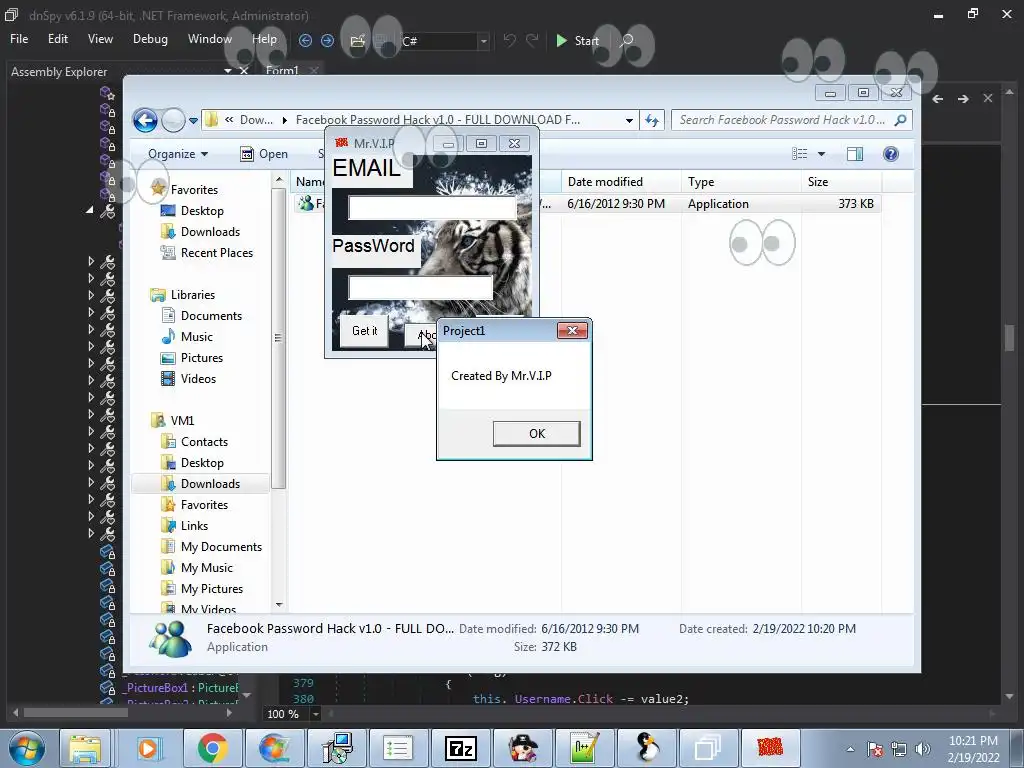This screenshot has width=1024, height=768.
Task: Select Recent Places in Favorites
Action: 206,253
